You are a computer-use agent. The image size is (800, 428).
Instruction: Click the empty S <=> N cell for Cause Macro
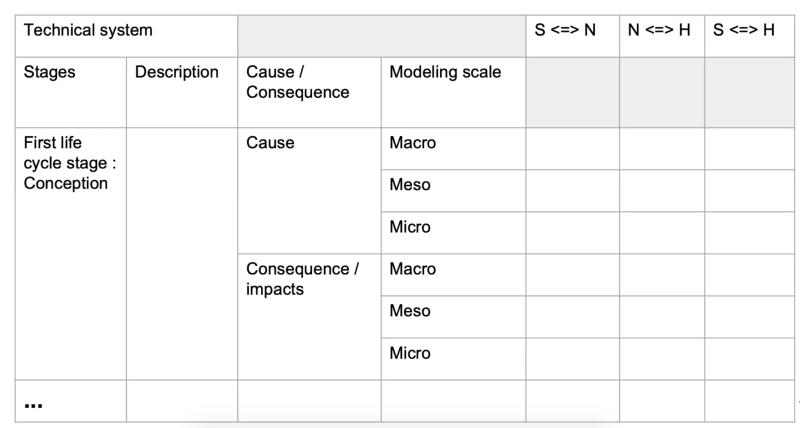point(572,148)
